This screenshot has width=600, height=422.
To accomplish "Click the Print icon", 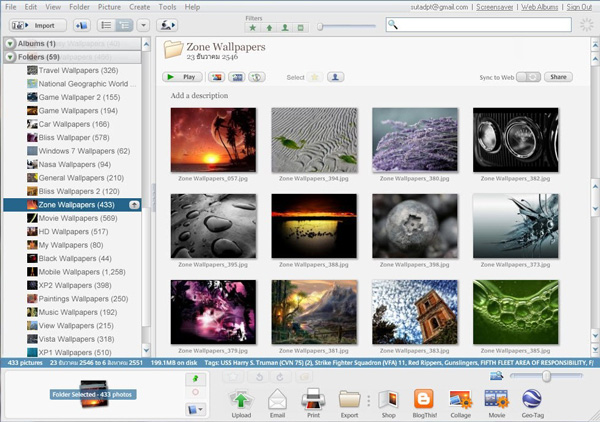I will click(313, 403).
